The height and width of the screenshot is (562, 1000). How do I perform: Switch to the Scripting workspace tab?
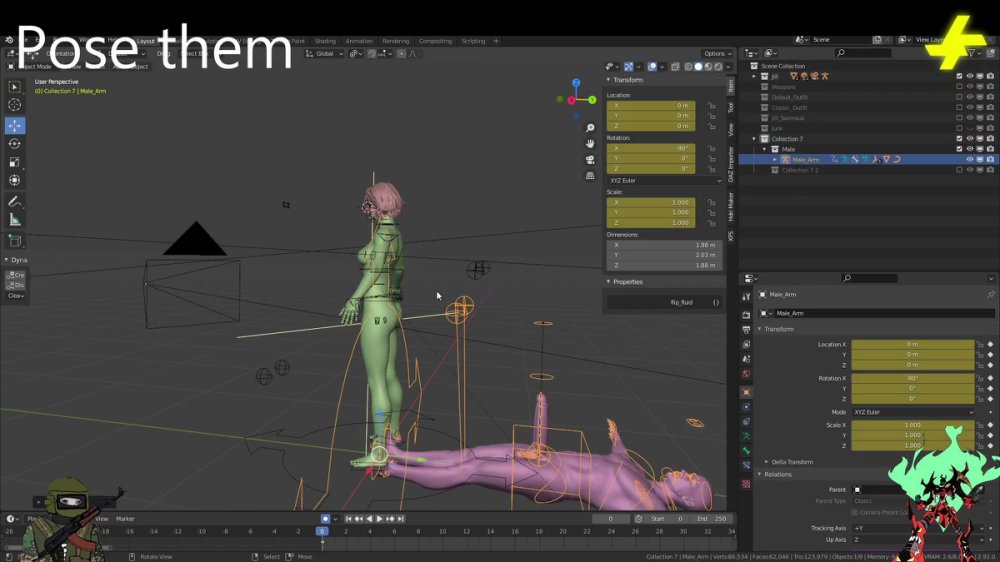tap(473, 41)
